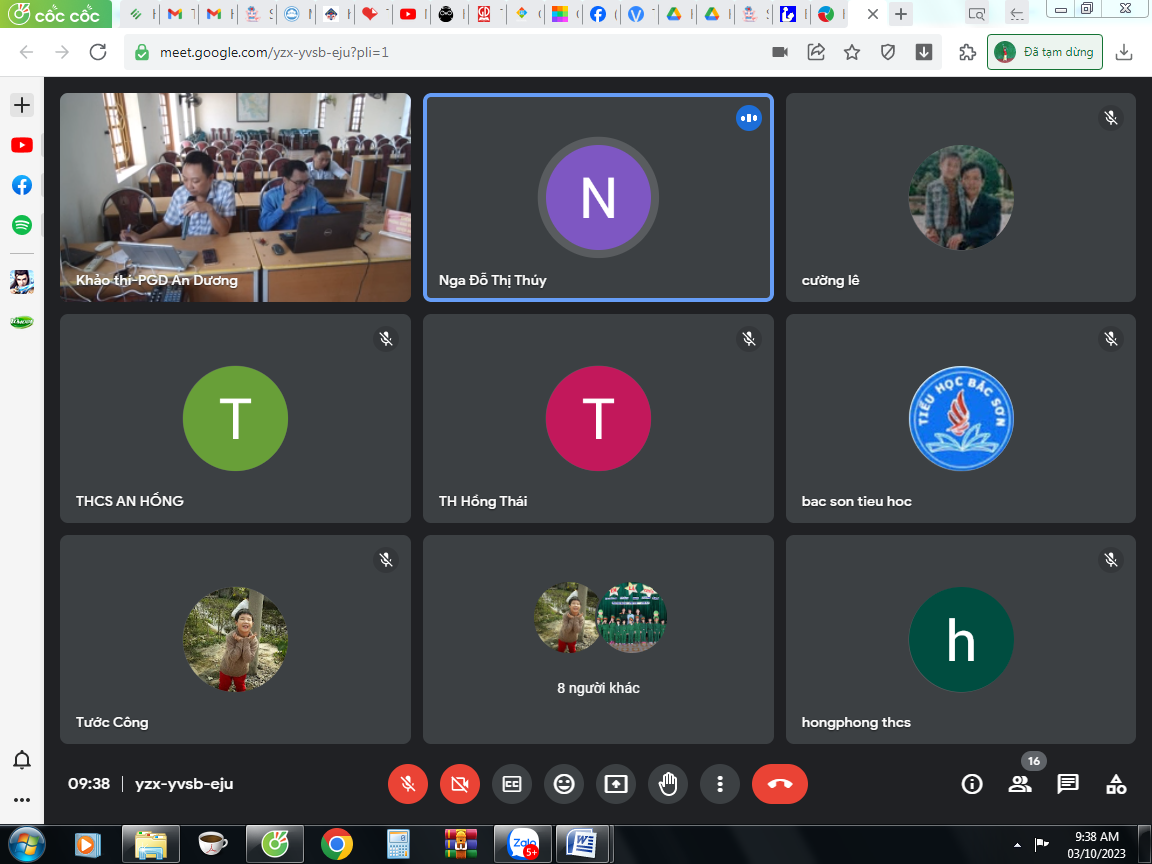This screenshot has height=864, width=1152.
Task: Open YouTube from the browser sidebar
Action: (x=22, y=145)
